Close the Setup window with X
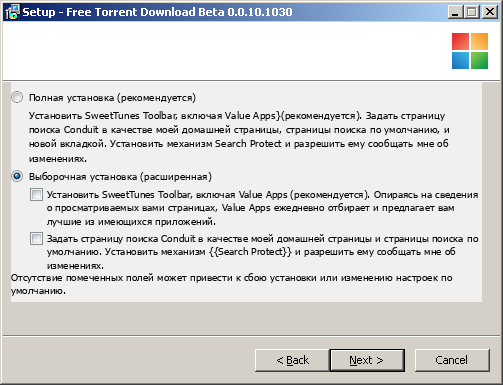Viewport: 503px width, 385px height. pyautogui.click(x=490, y=12)
